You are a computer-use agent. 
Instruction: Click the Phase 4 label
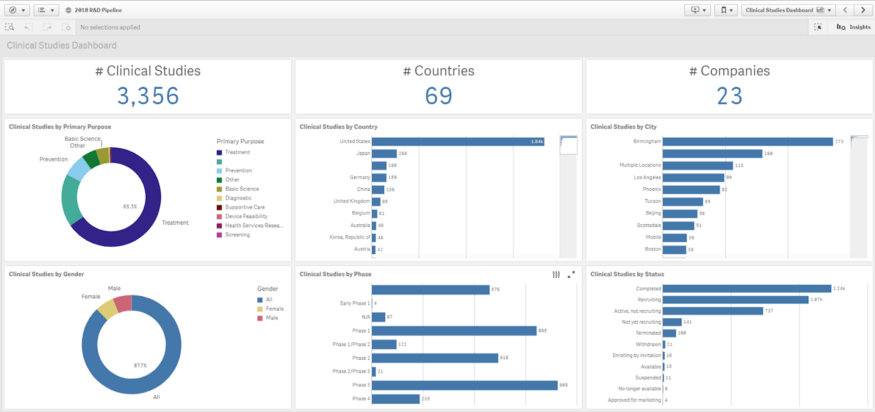tap(361, 399)
